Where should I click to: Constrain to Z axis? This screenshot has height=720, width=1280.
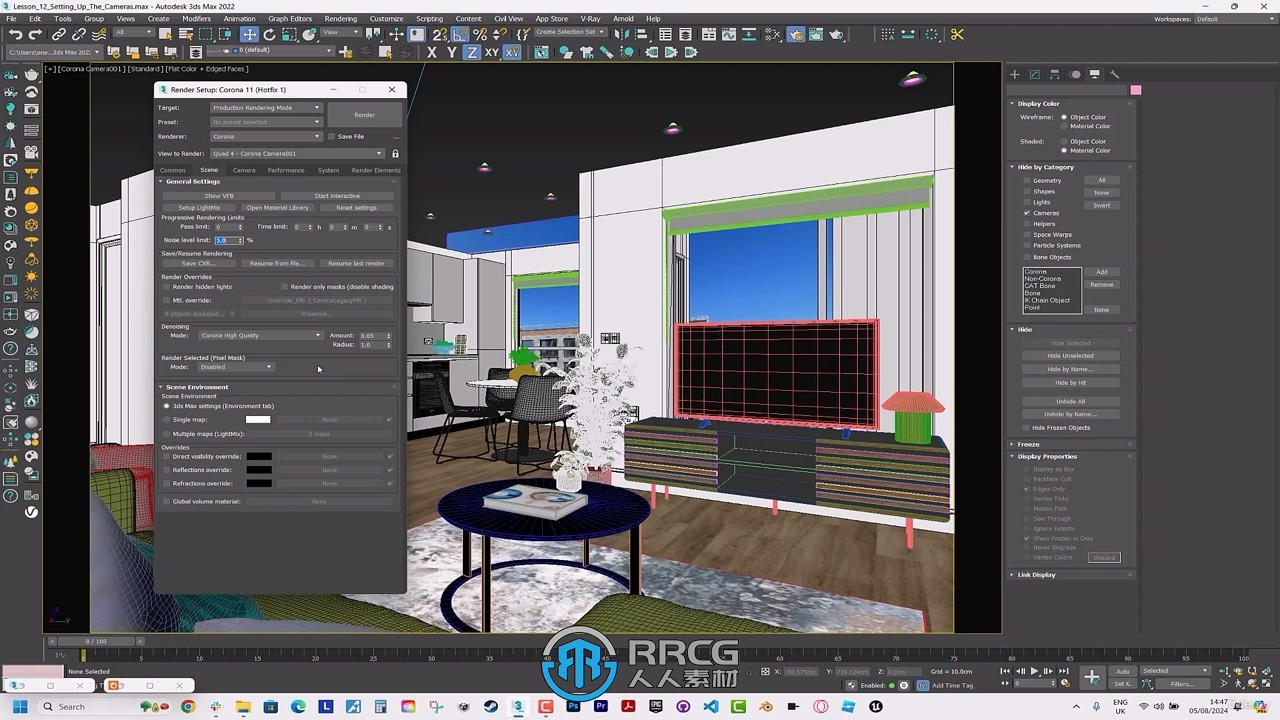[x=472, y=52]
